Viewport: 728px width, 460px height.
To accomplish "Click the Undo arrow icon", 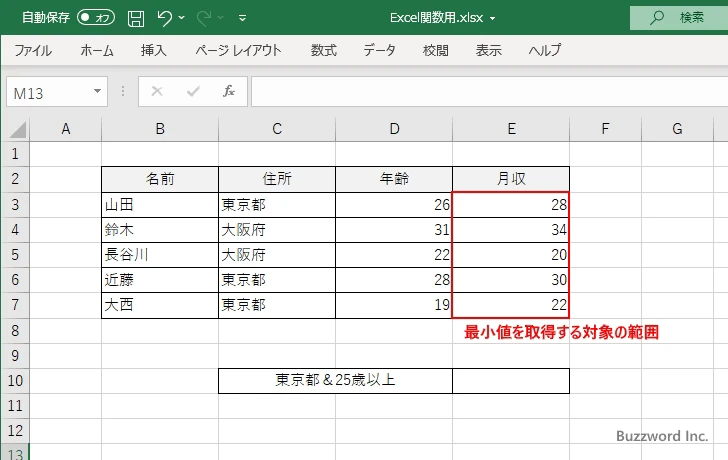I will tap(164, 18).
